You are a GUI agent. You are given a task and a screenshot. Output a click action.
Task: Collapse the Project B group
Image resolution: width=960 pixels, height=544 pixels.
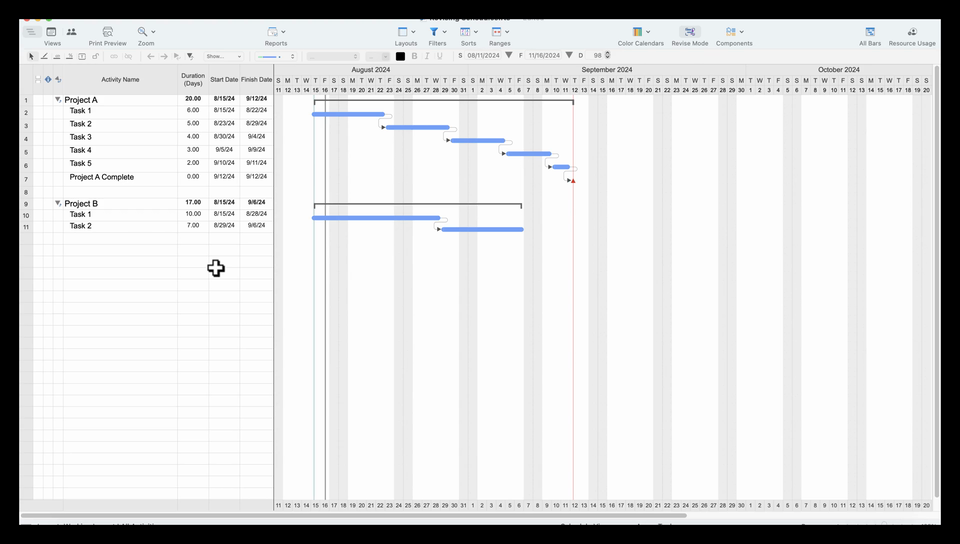[58, 203]
